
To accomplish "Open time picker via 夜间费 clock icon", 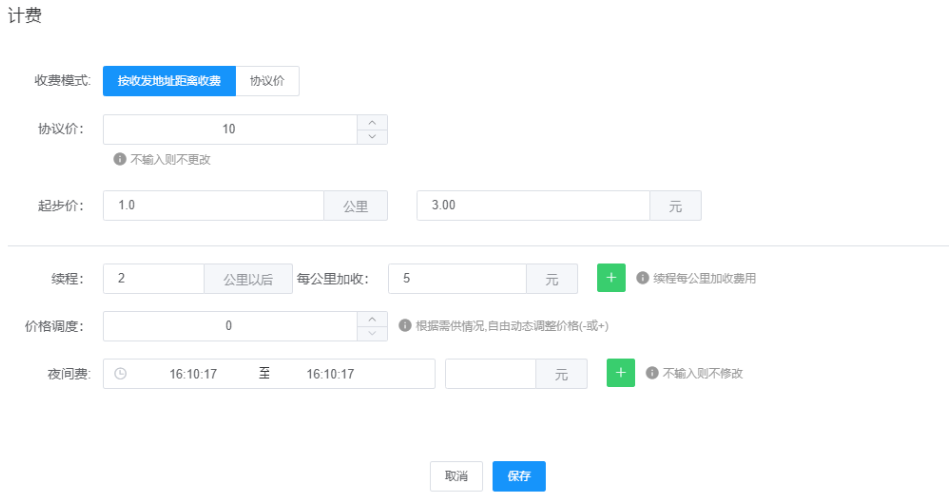I will point(120,374).
